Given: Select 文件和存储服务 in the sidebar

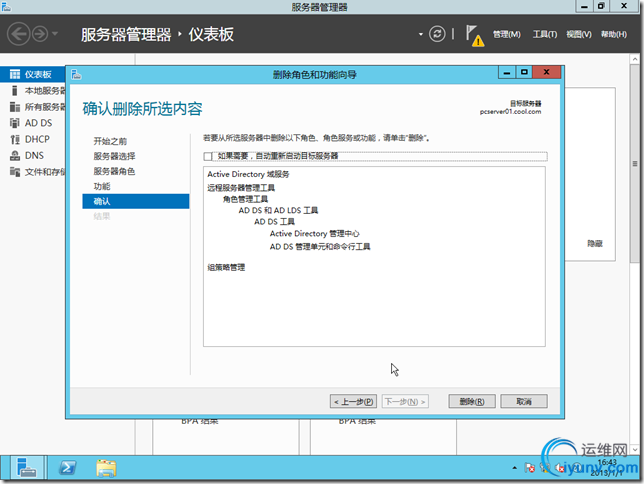Looking at the screenshot, I should [x=32, y=172].
